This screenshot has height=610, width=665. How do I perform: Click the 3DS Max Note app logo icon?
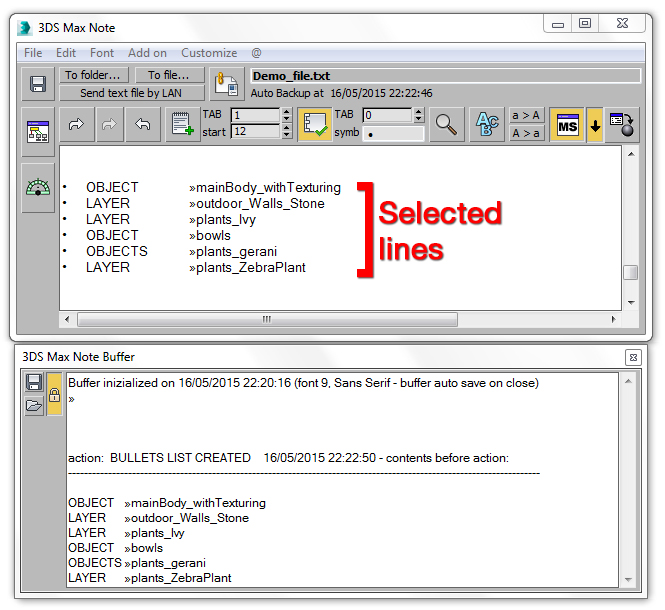pyautogui.click(x=25, y=28)
